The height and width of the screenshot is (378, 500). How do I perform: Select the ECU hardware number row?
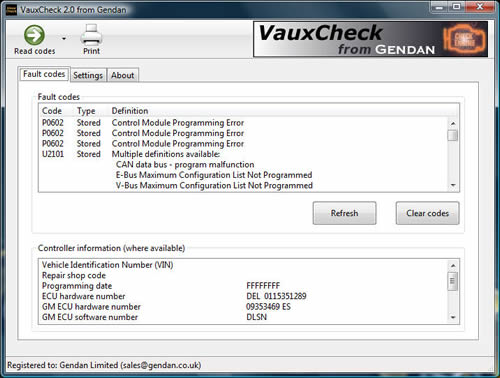coord(243,296)
